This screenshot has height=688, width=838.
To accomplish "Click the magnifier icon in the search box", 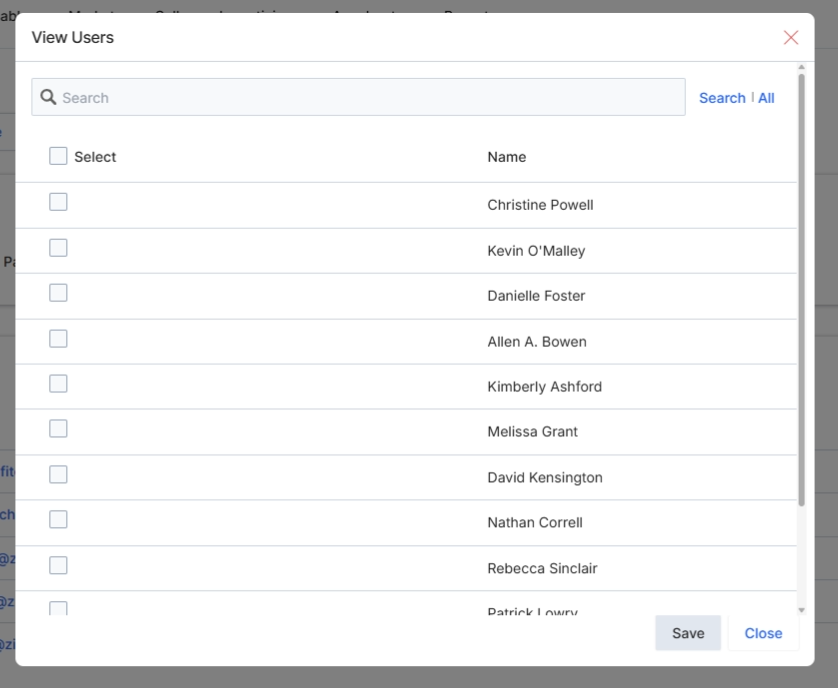I will (x=48, y=97).
